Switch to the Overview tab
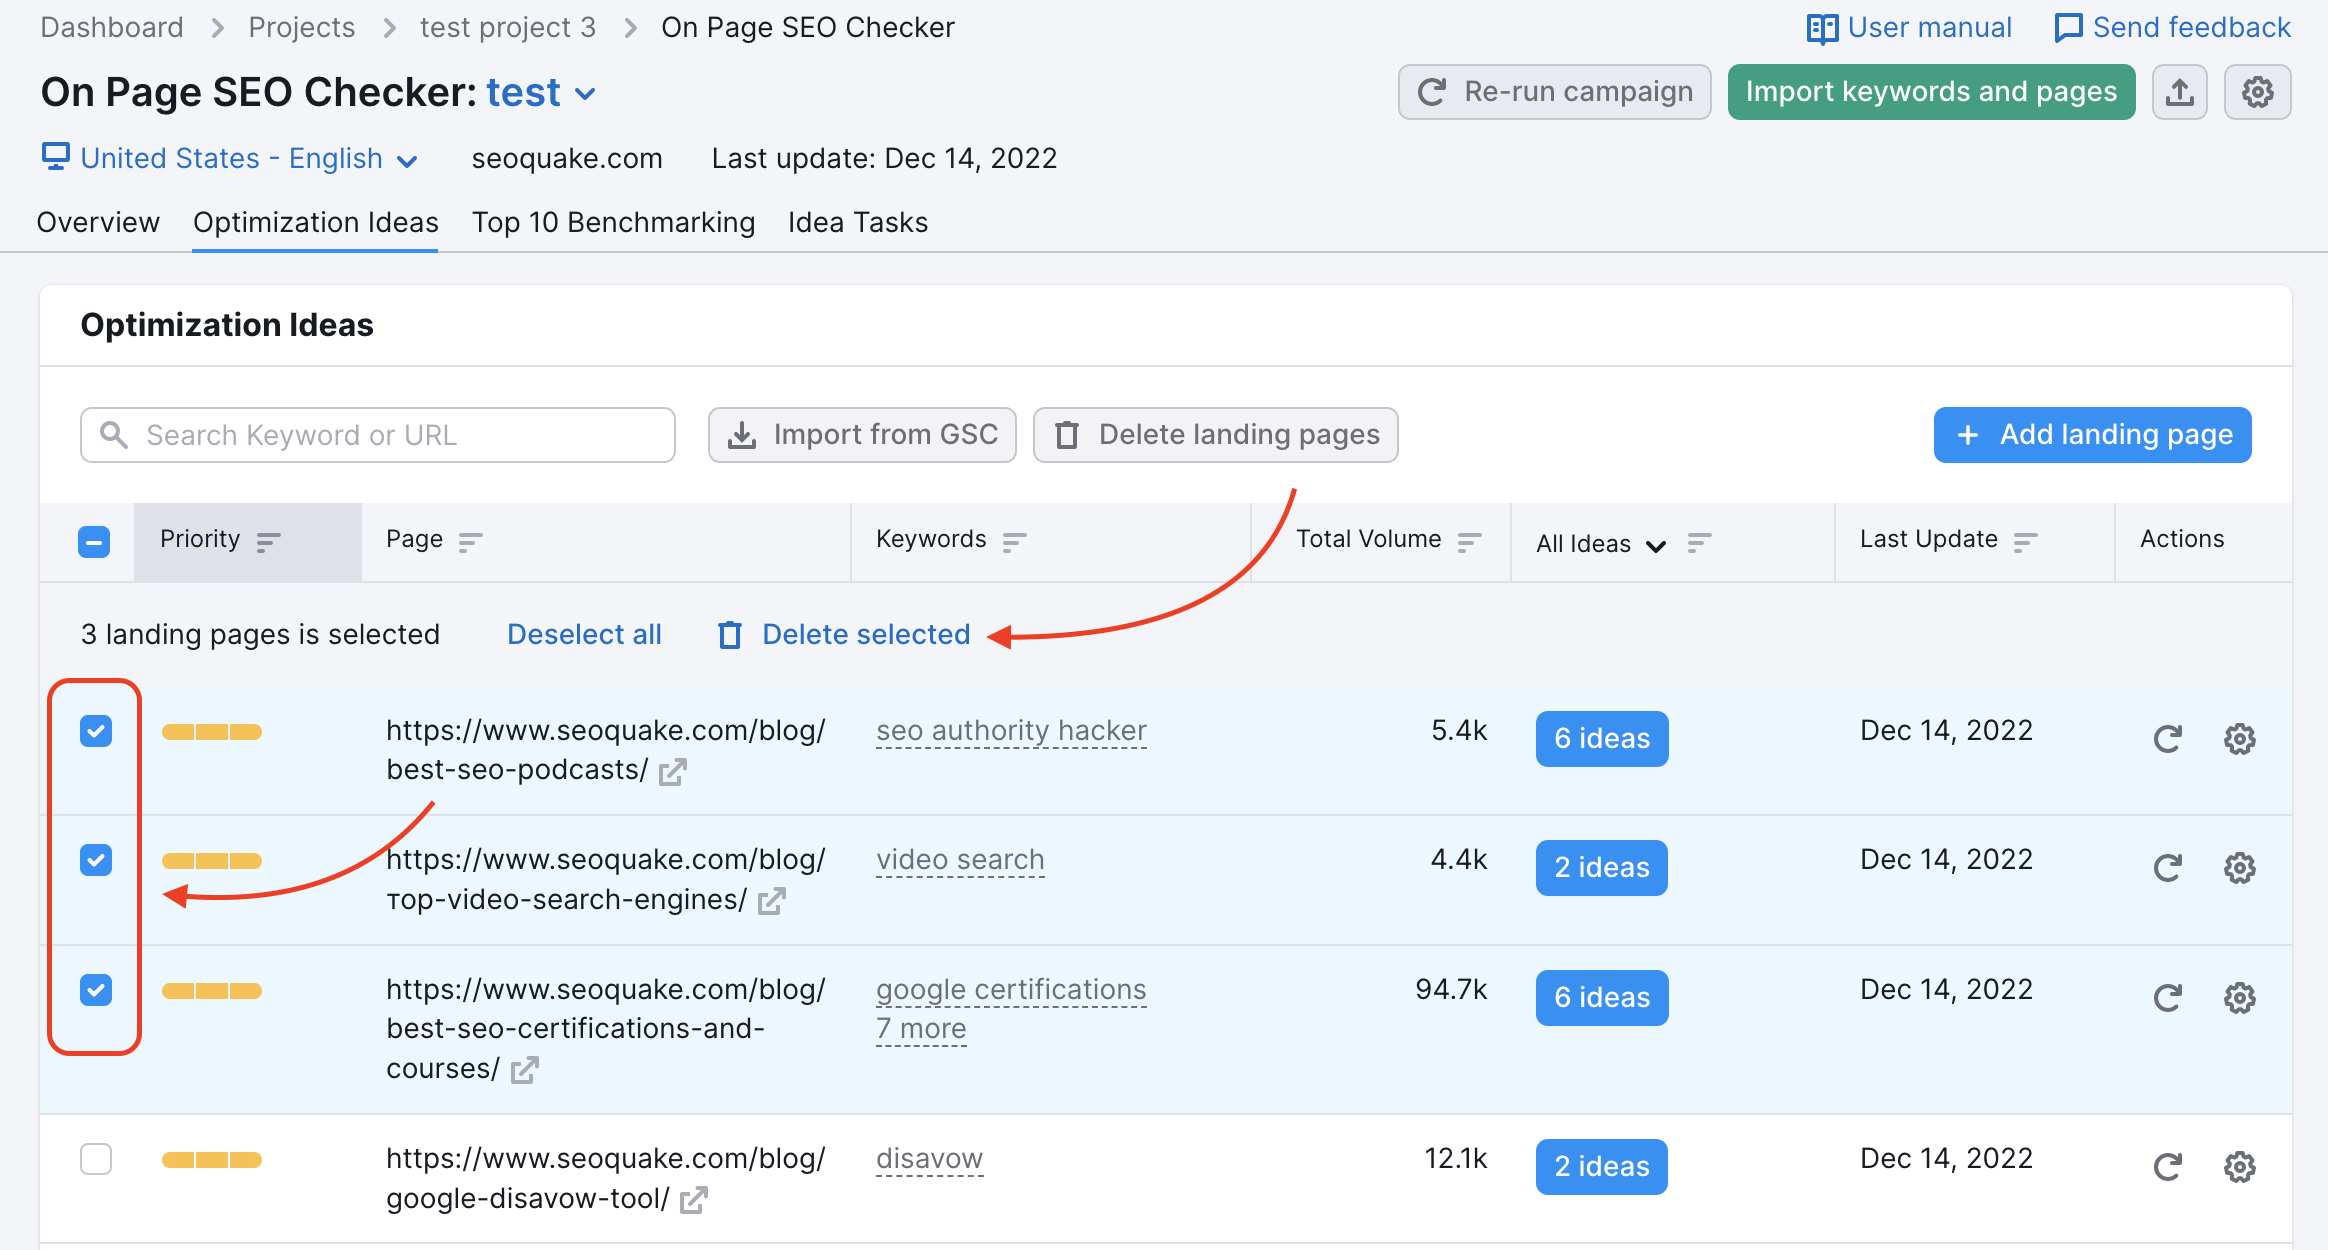The width and height of the screenshot is (2328, 1250). 98,222
